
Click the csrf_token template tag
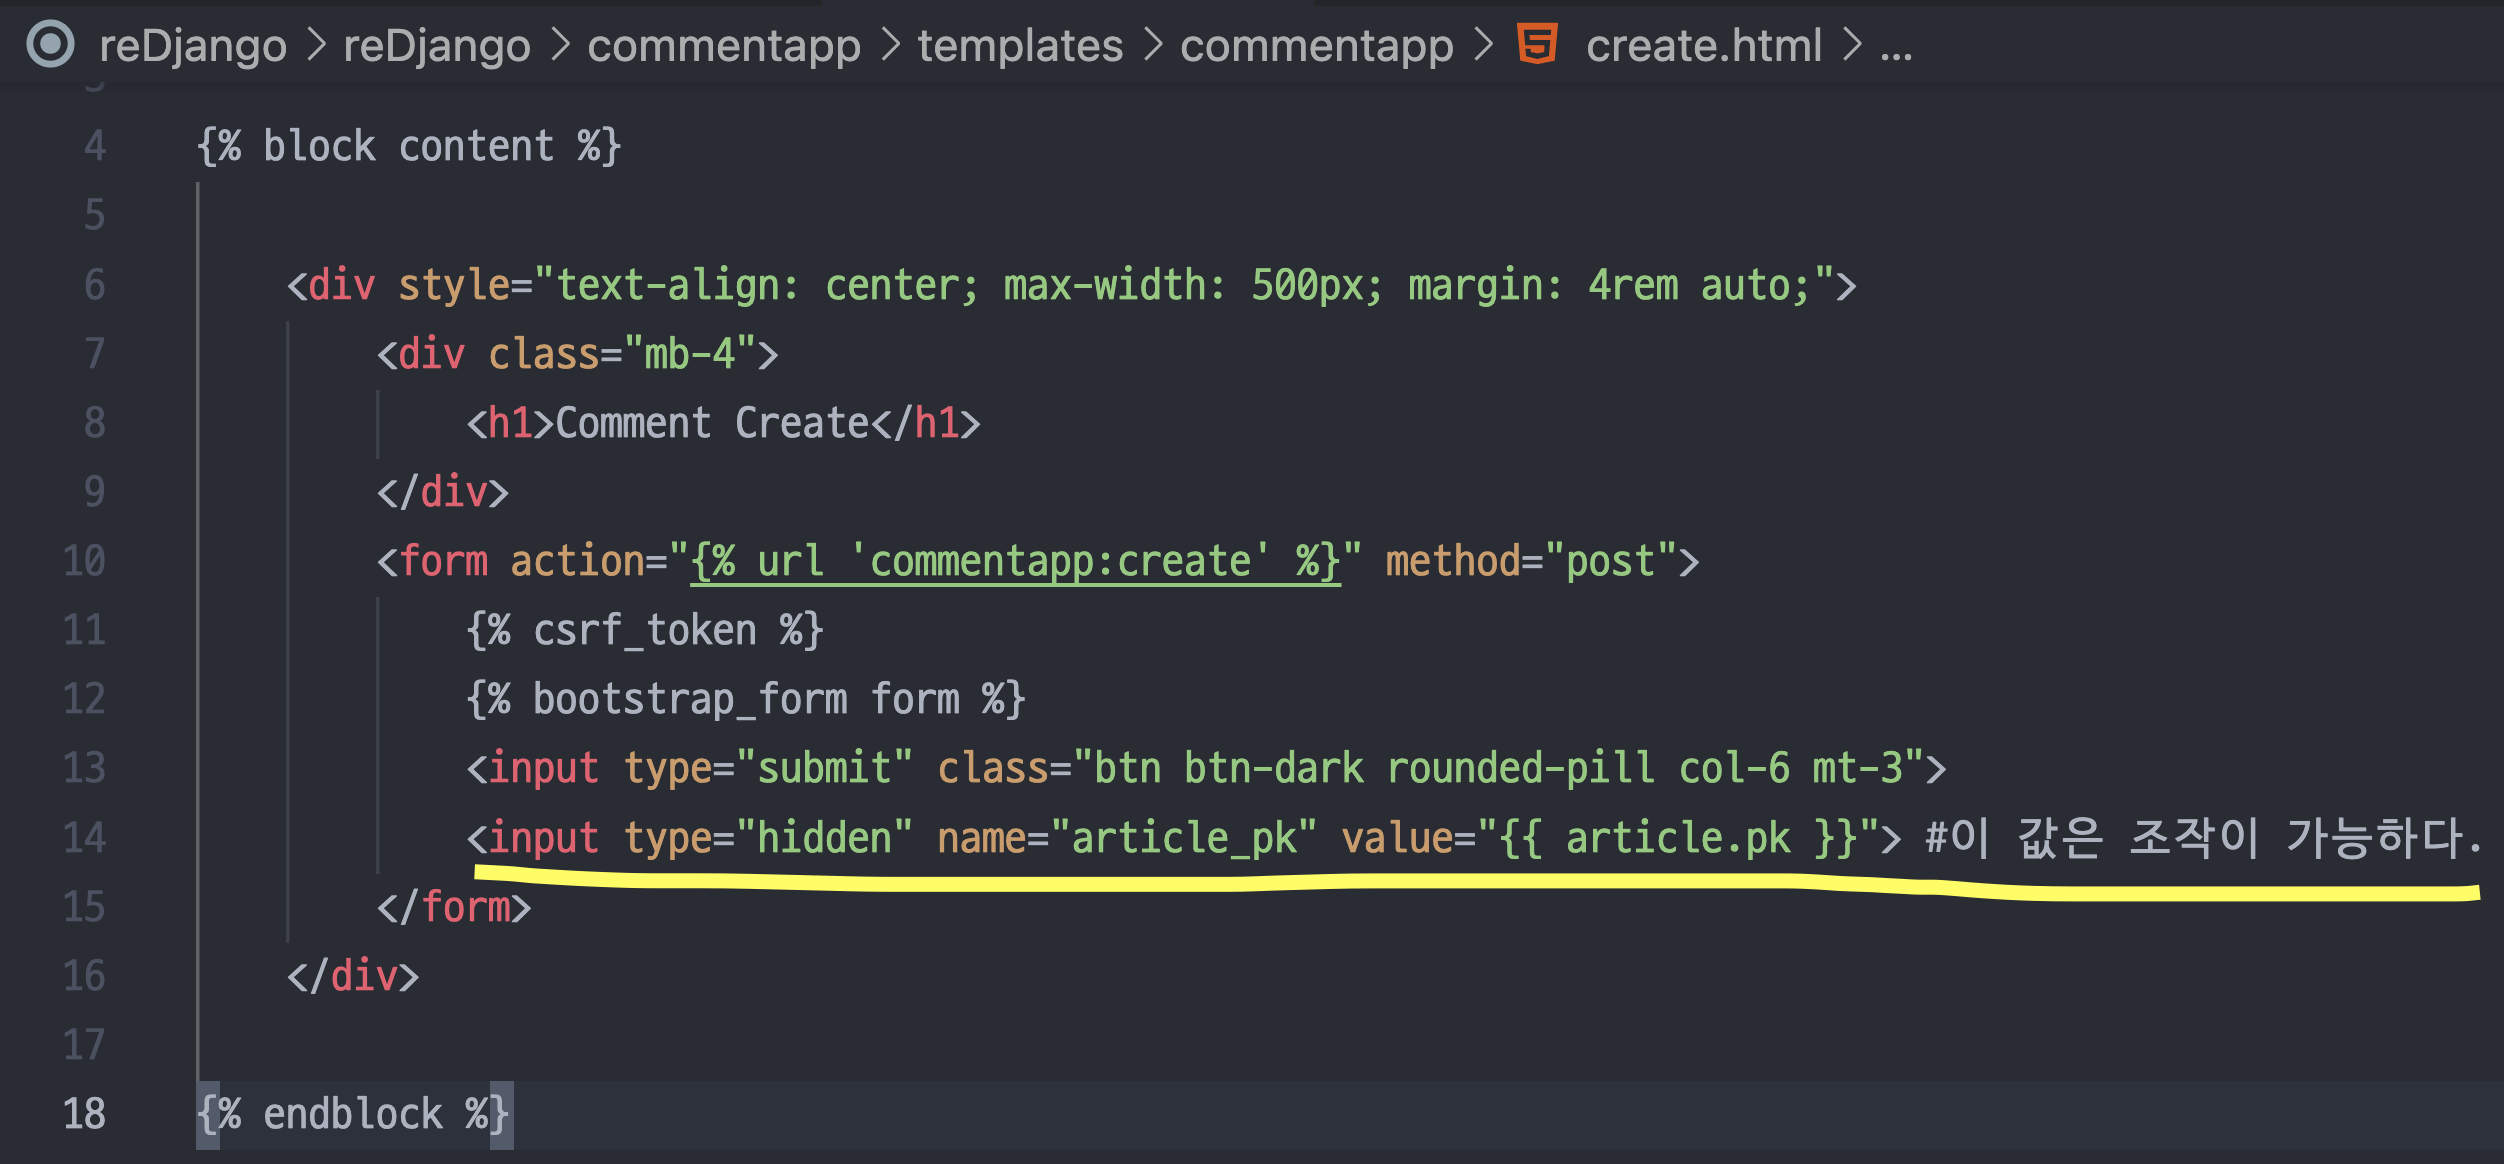click(x=644, y=631)
